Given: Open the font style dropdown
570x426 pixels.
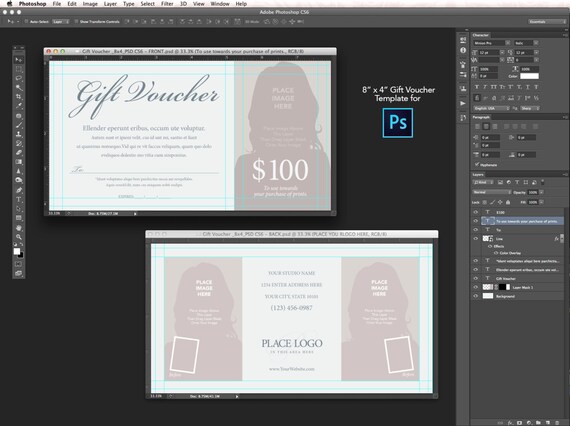Looking at the screenshot, I should point(536,43).
